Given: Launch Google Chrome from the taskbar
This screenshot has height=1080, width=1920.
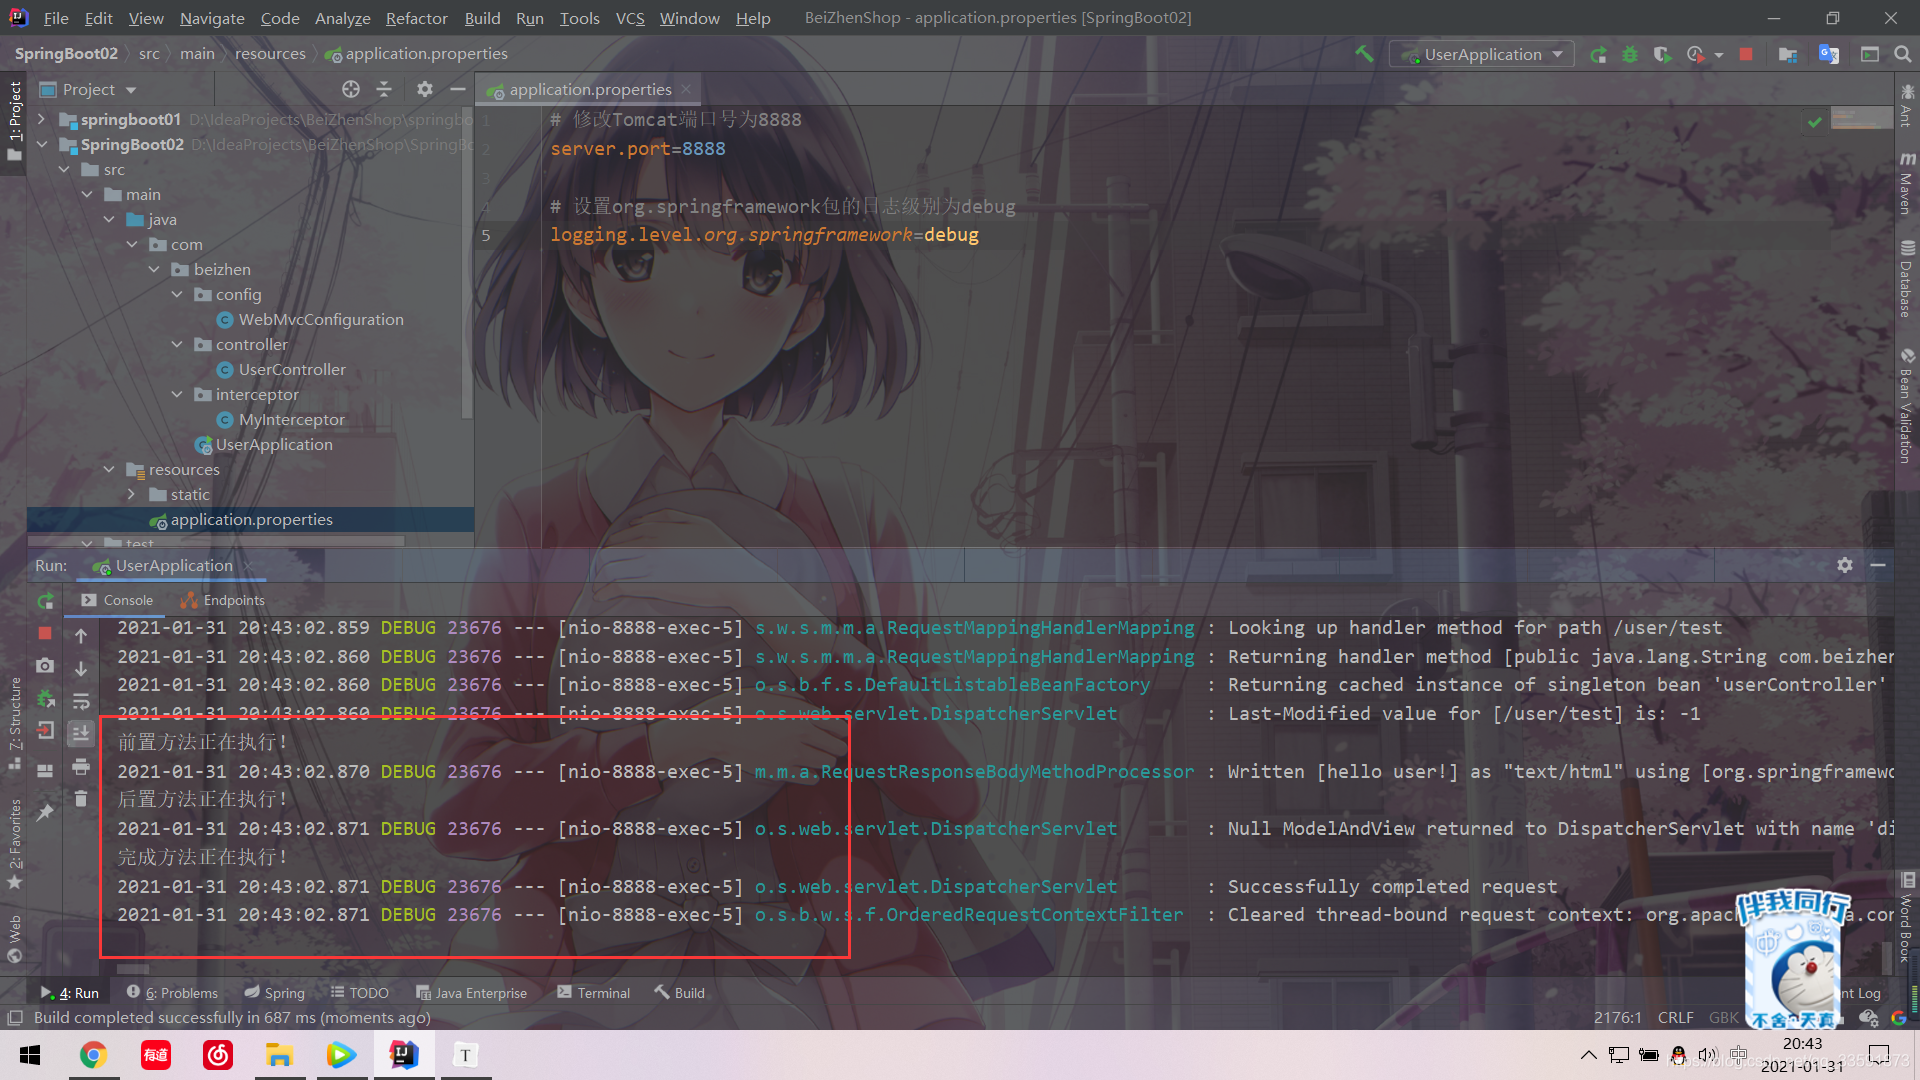Looking at the screenshot, I should point(94,1055).
